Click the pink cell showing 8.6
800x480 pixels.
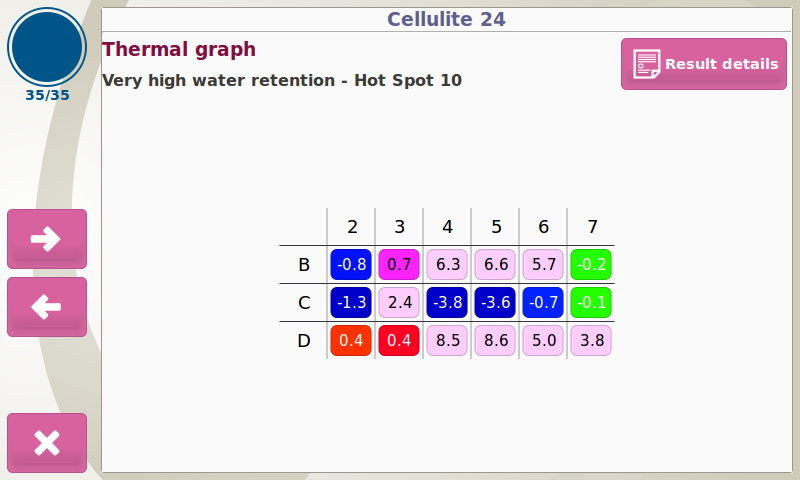(x=495, y=340)
